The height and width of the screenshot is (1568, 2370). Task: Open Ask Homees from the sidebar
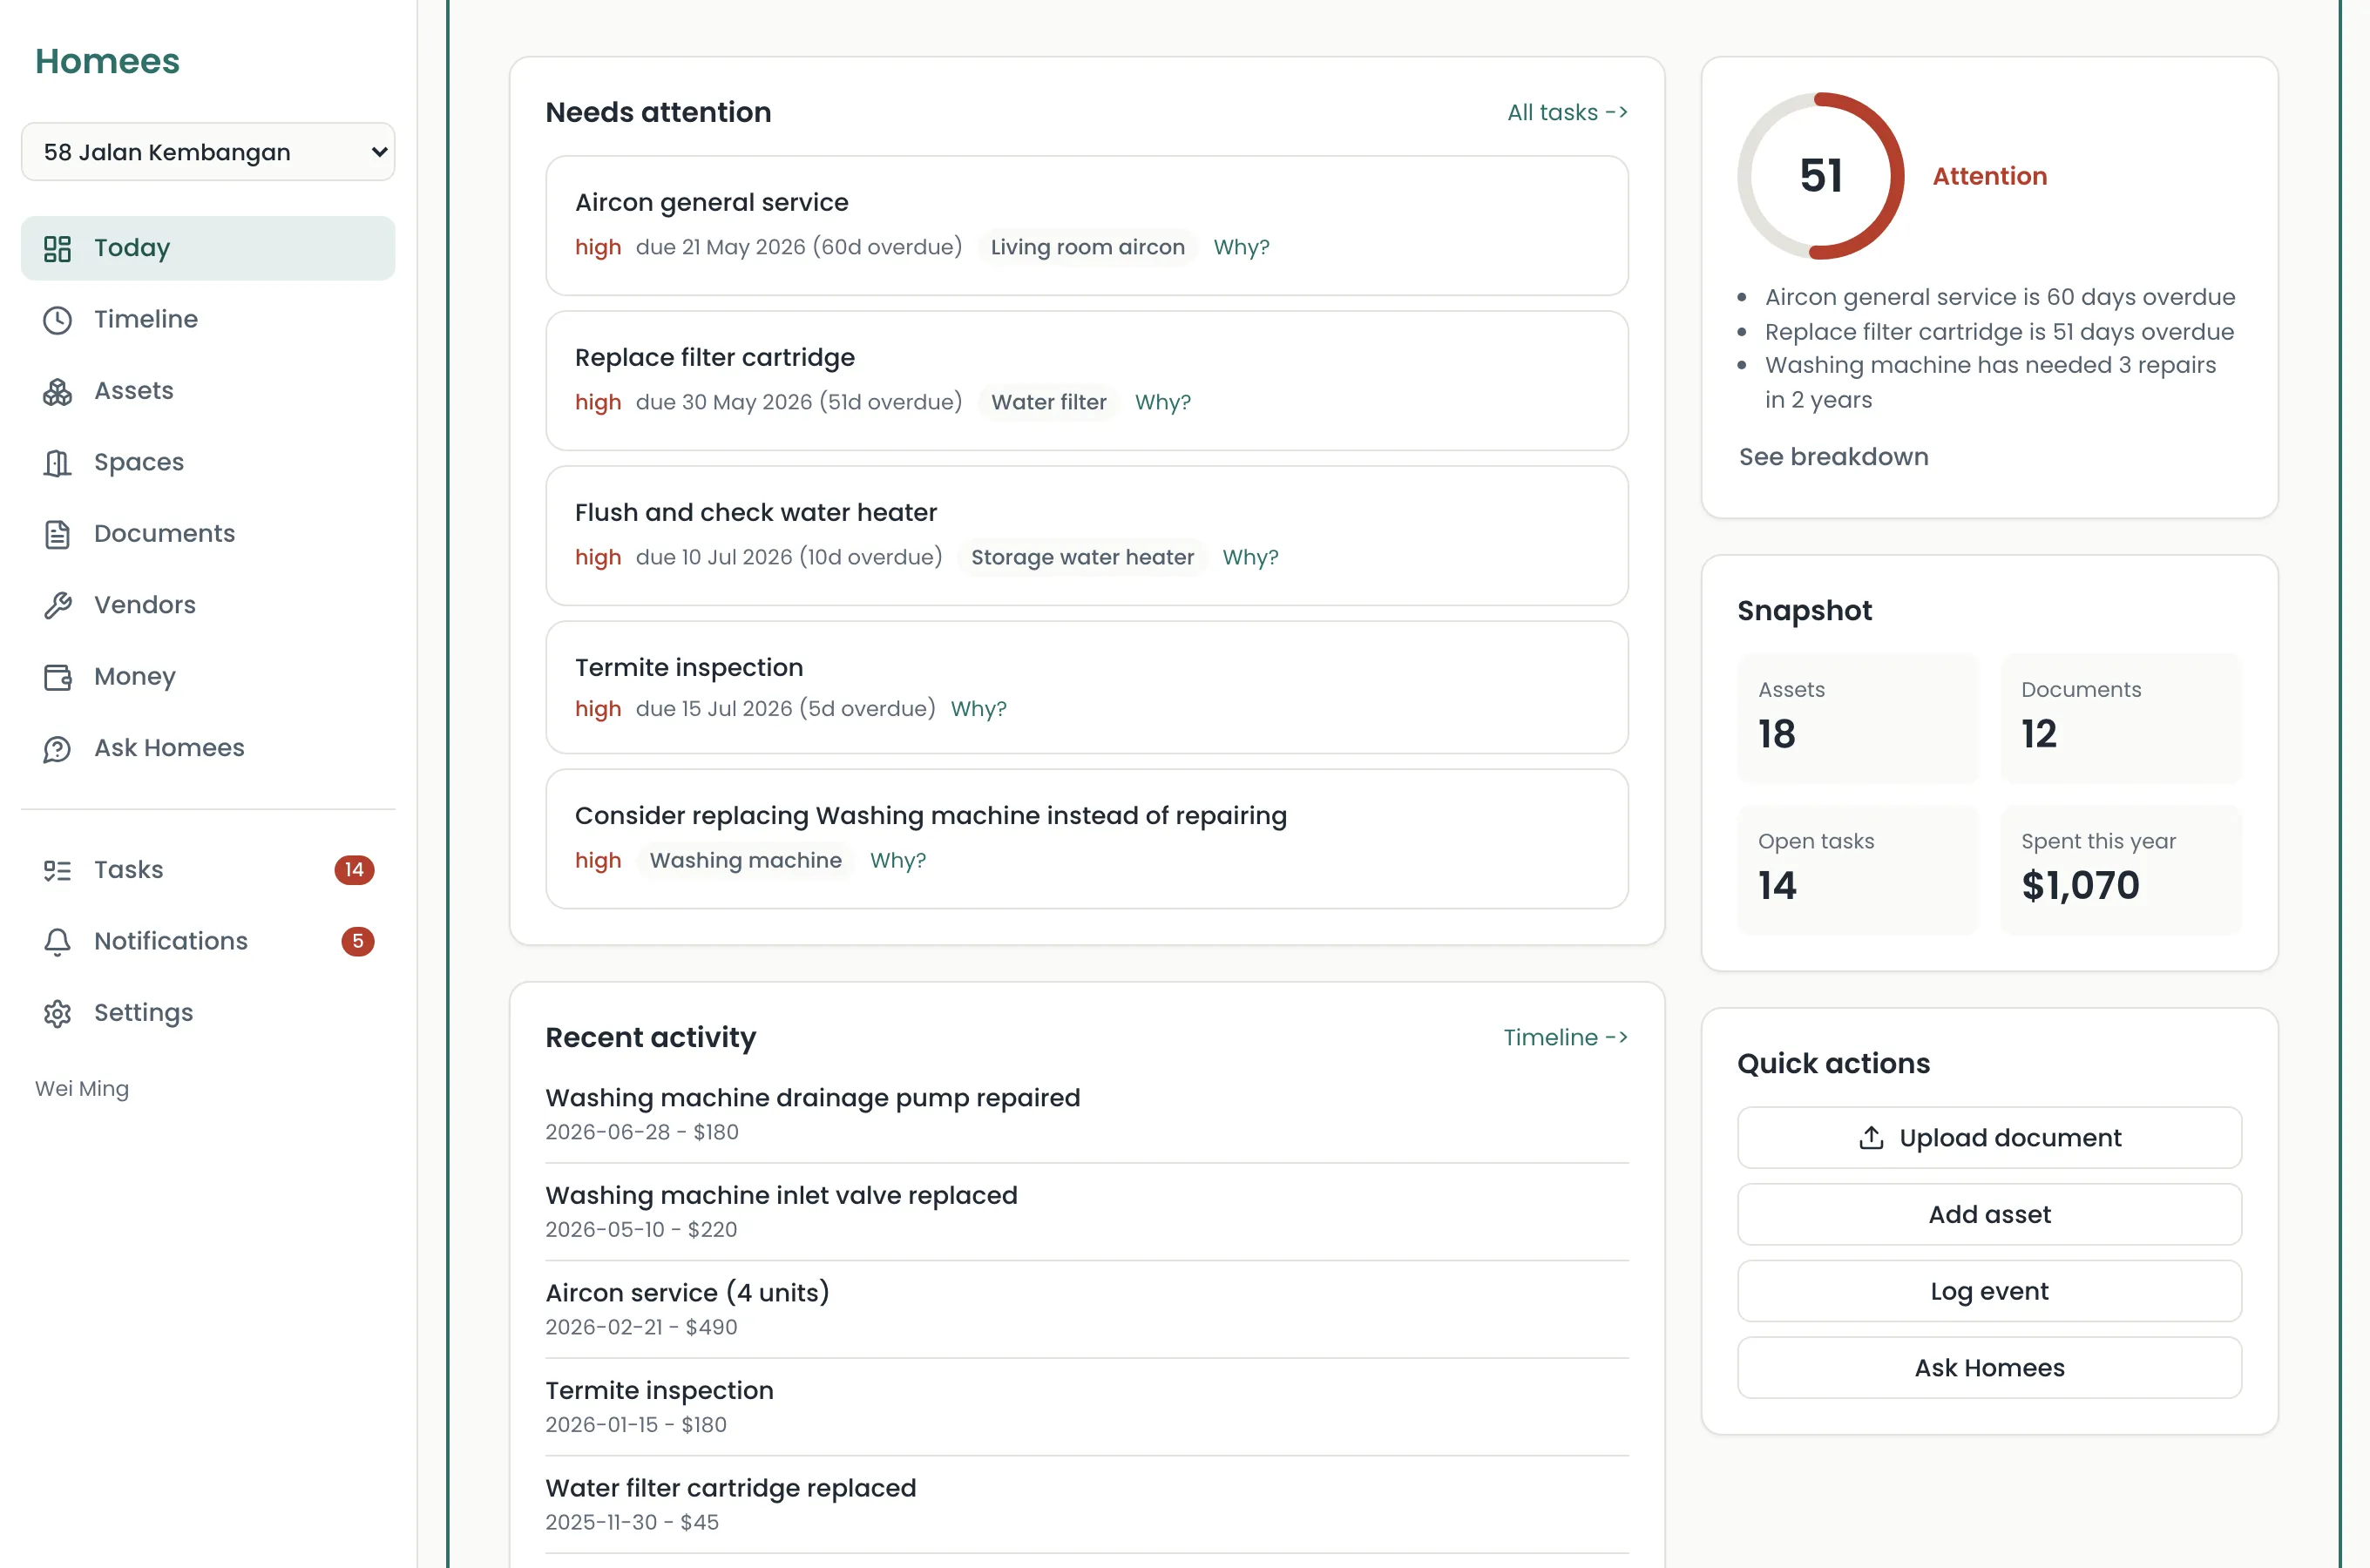[208, 749]
